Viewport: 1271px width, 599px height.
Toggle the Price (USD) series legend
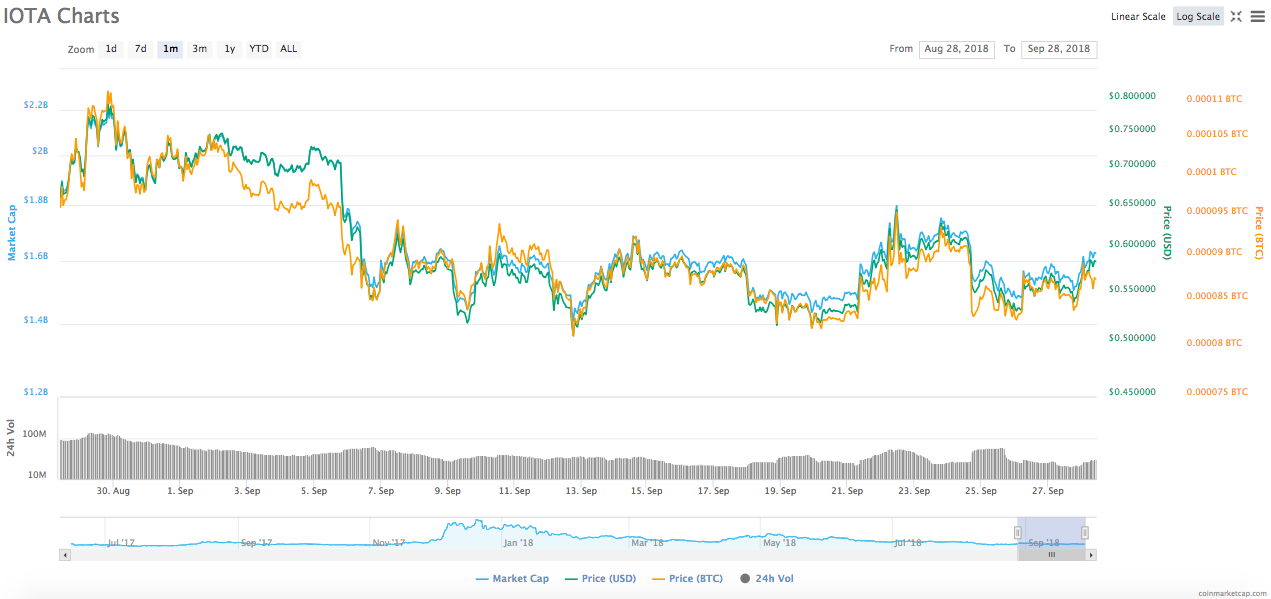[x=600, y=578]
